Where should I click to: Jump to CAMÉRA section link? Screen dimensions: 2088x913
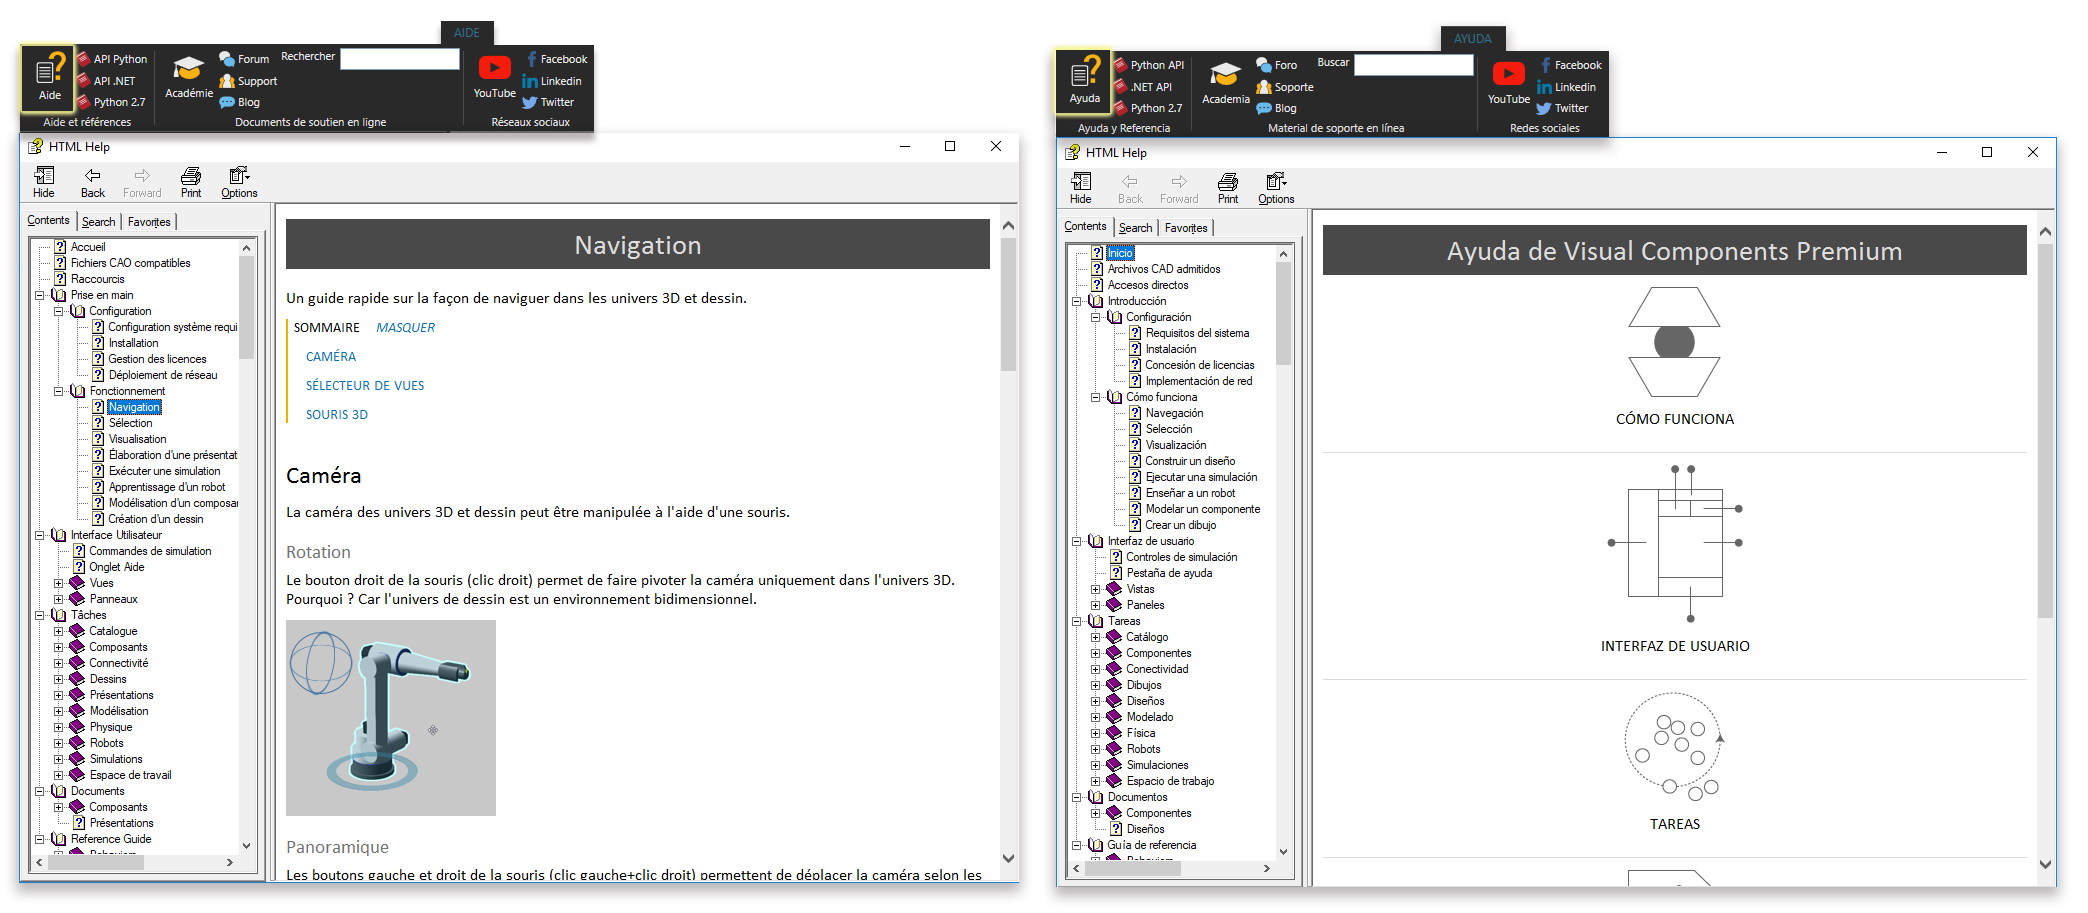(331, 357)
